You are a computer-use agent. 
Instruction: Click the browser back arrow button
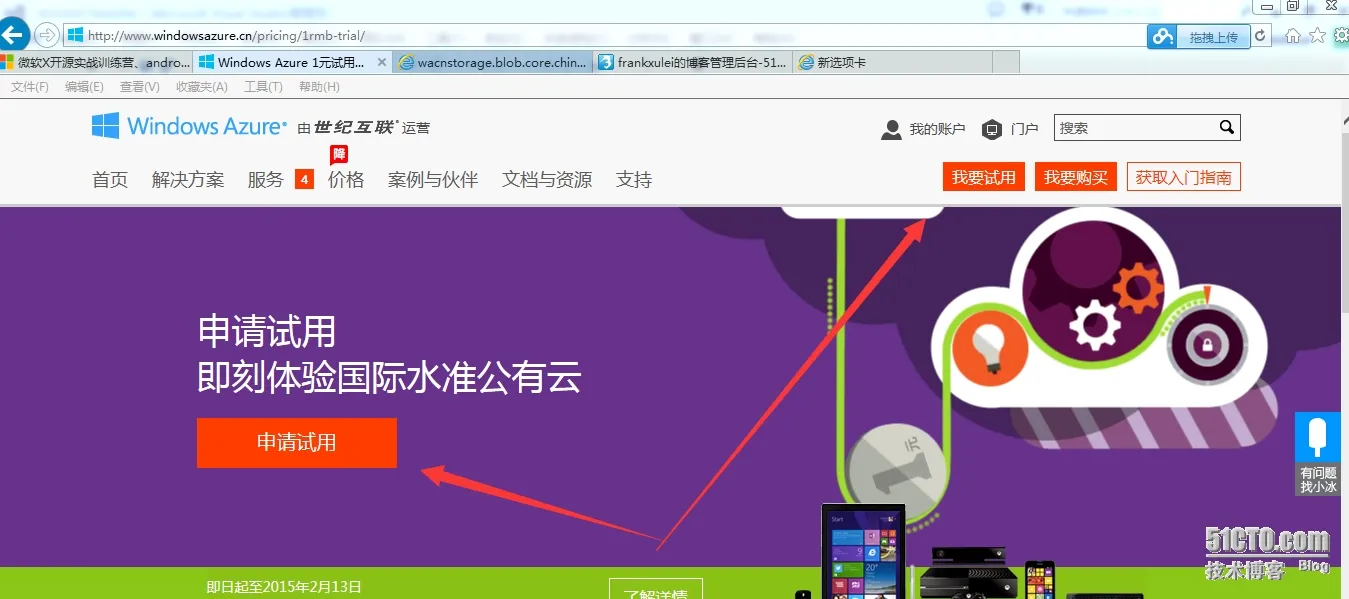click(x=13, y=35)
